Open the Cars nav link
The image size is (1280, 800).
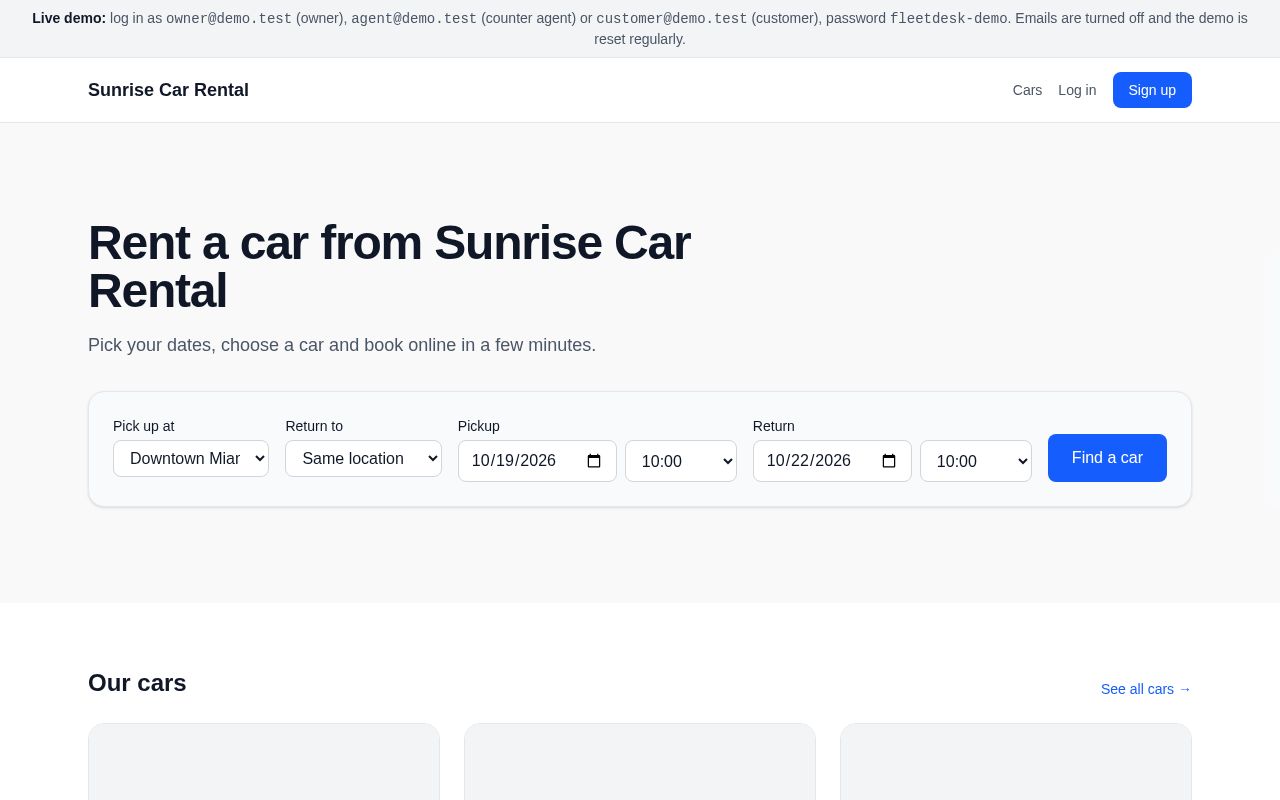click(1027, 90)
